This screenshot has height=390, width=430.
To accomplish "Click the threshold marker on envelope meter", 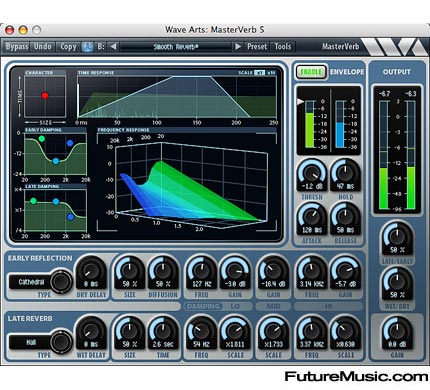I will click(x=300, y=102).
